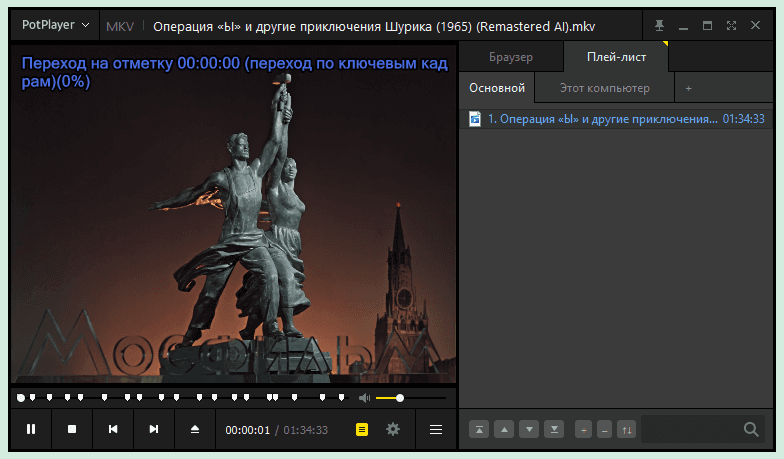
Task: Skip to the previous track
Action: click(x=113, y=429)
